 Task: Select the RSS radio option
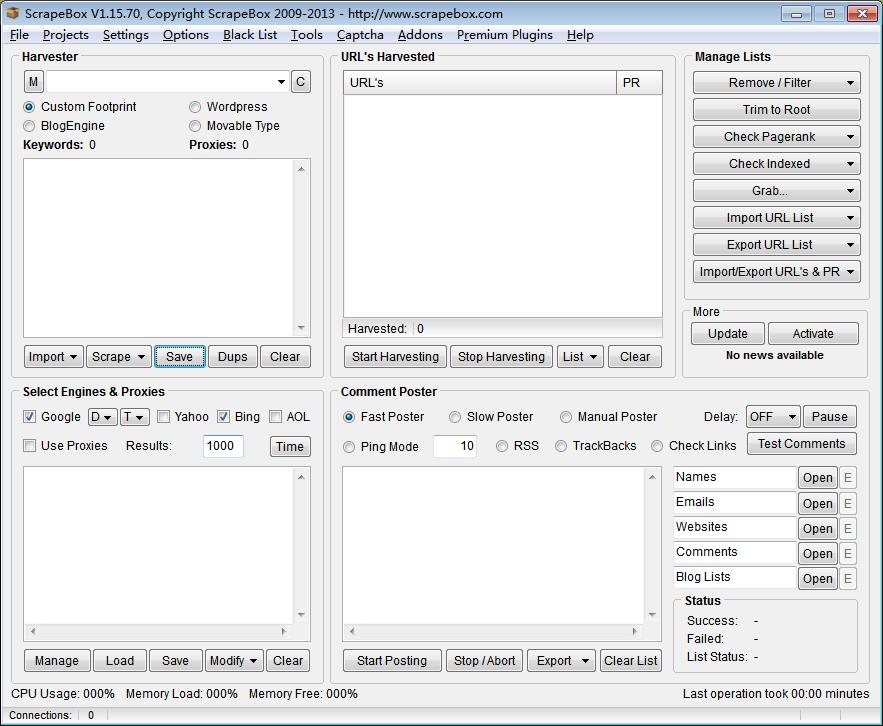tap(502, 446)
